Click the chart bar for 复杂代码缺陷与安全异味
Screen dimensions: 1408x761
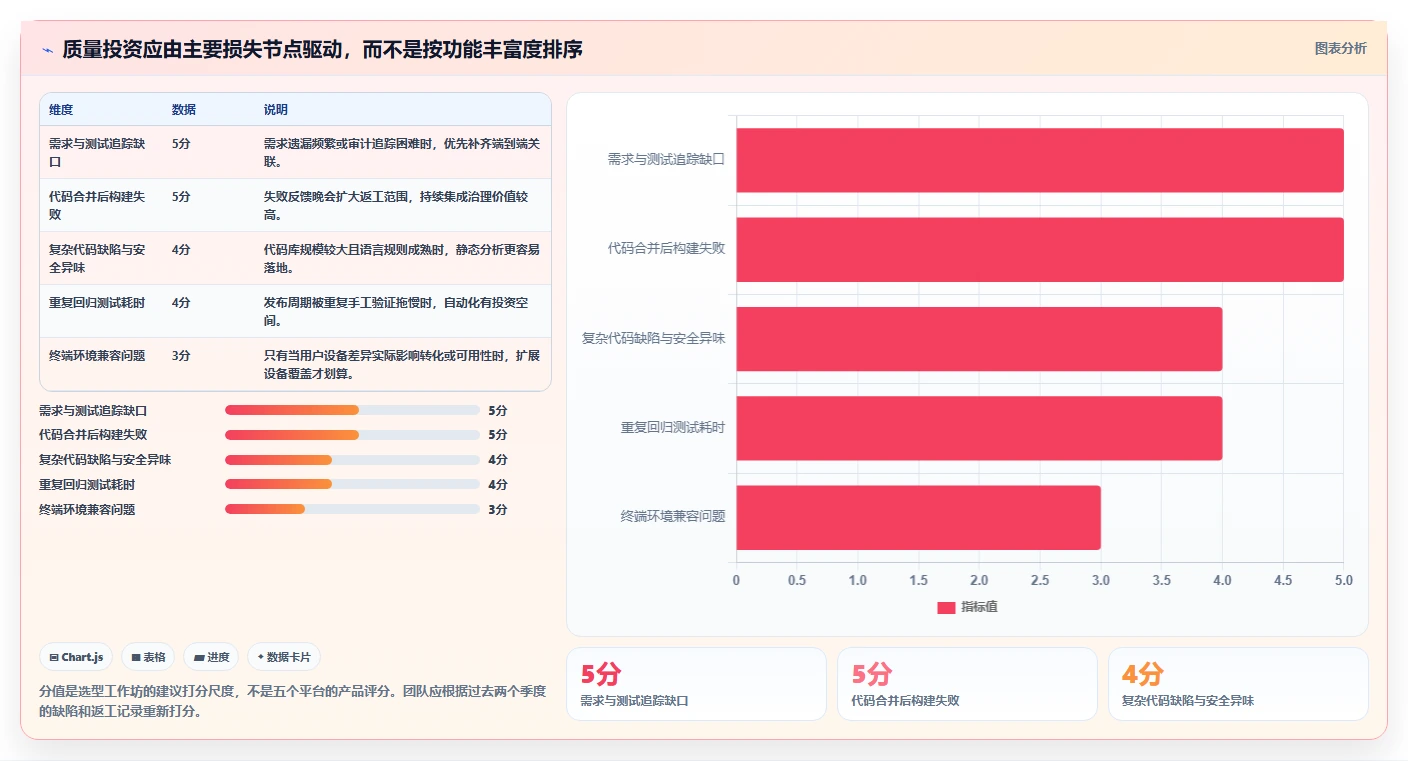(x=979, y=339)
